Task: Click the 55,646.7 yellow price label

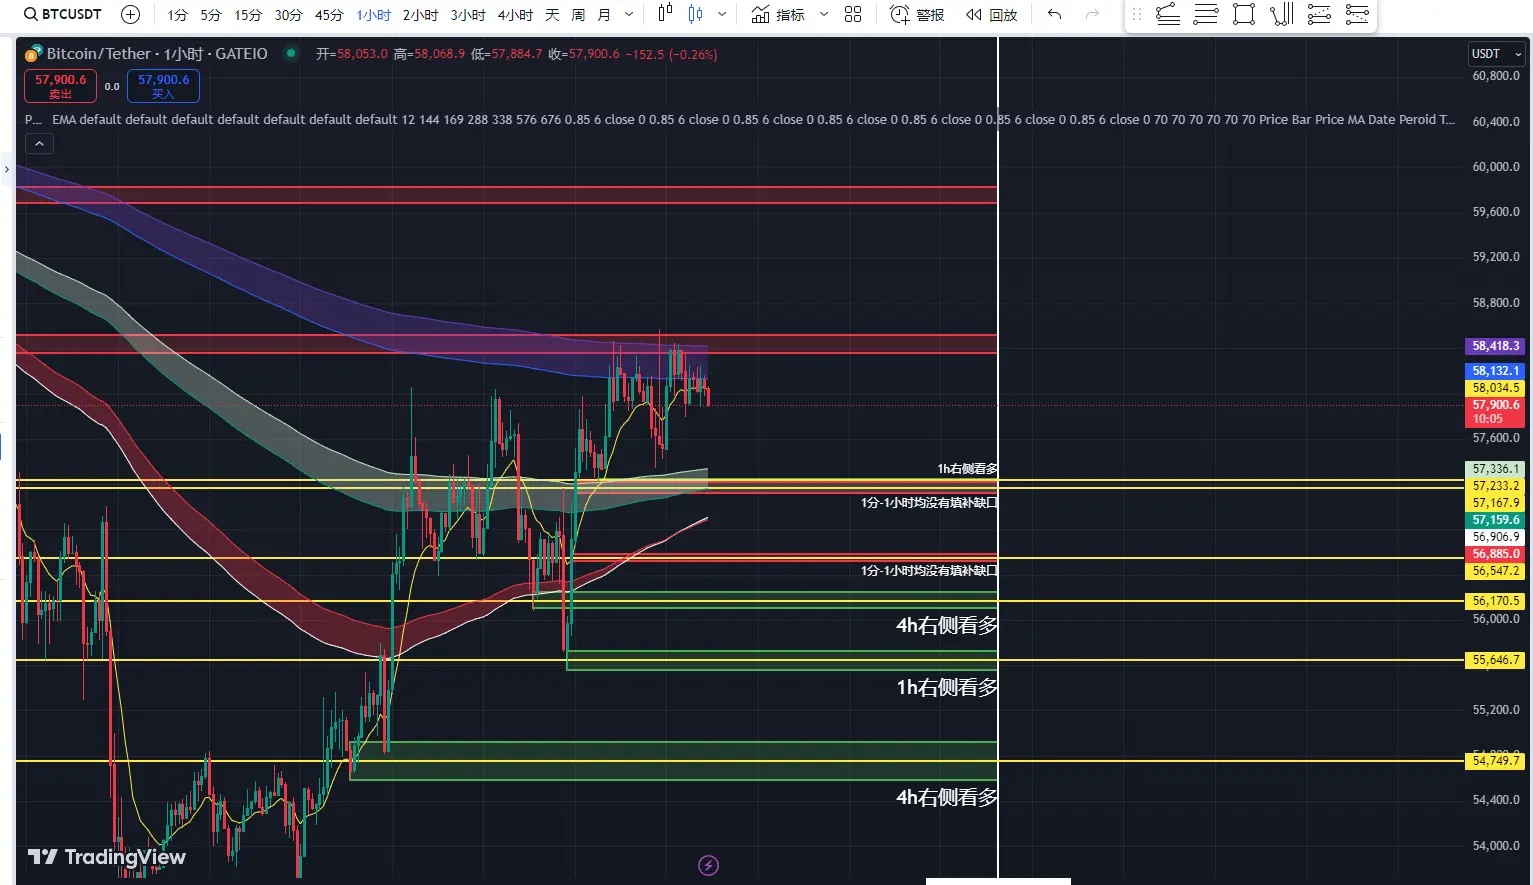Action: (x=1495, y=660)
